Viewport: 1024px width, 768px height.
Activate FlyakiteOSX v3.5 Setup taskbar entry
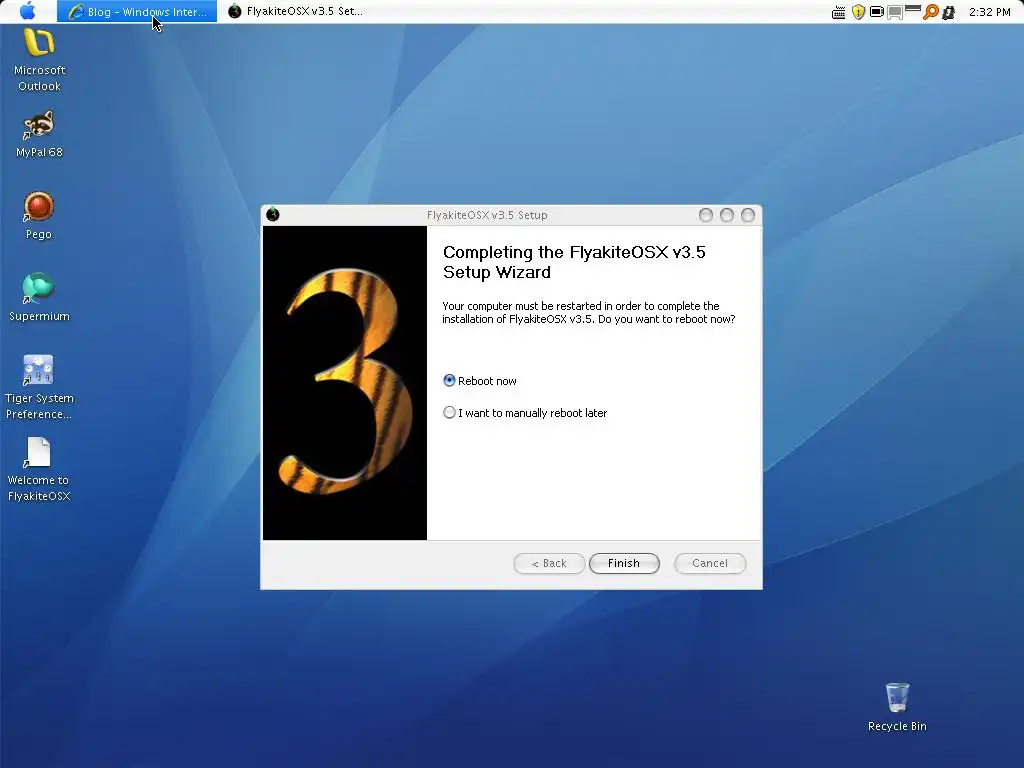point(295,12)
